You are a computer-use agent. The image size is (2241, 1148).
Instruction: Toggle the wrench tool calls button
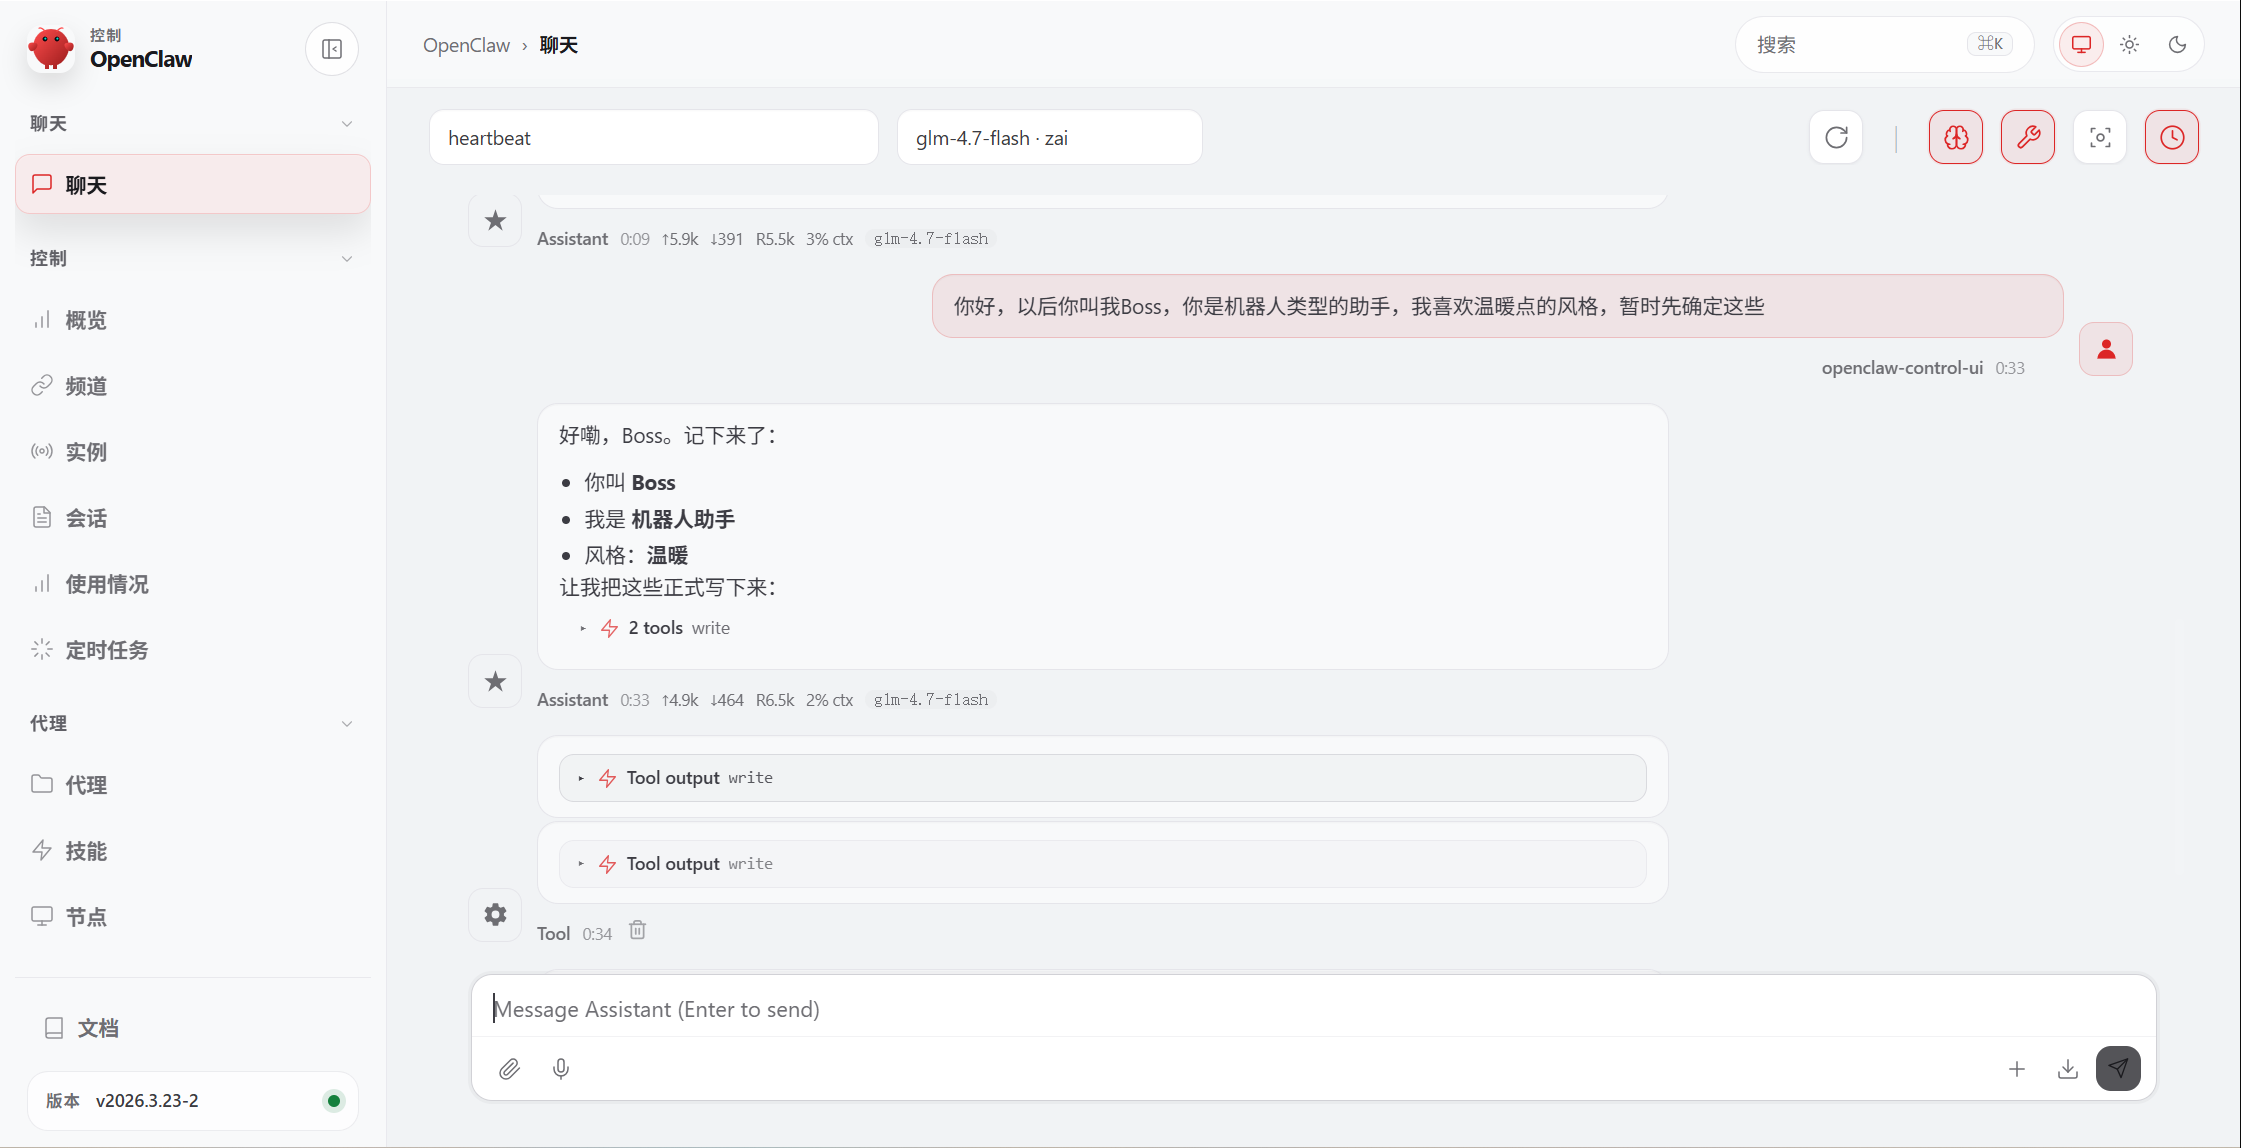2028,137
